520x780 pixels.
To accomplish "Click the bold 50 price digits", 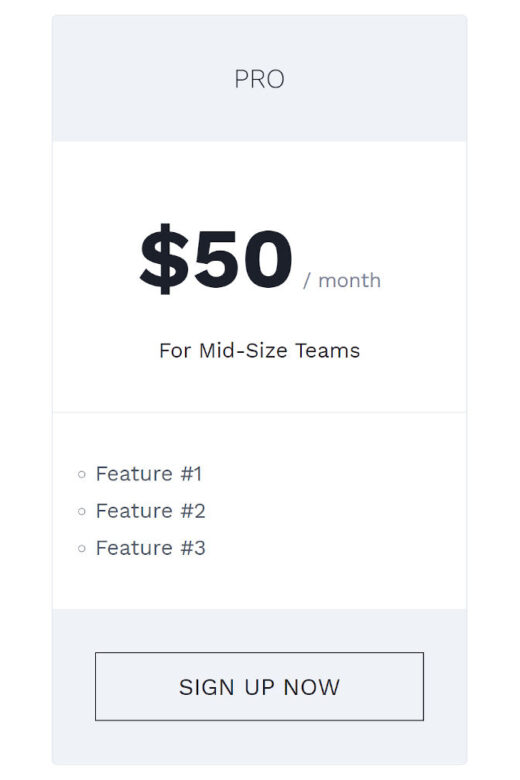I will (x=243, y=259).
